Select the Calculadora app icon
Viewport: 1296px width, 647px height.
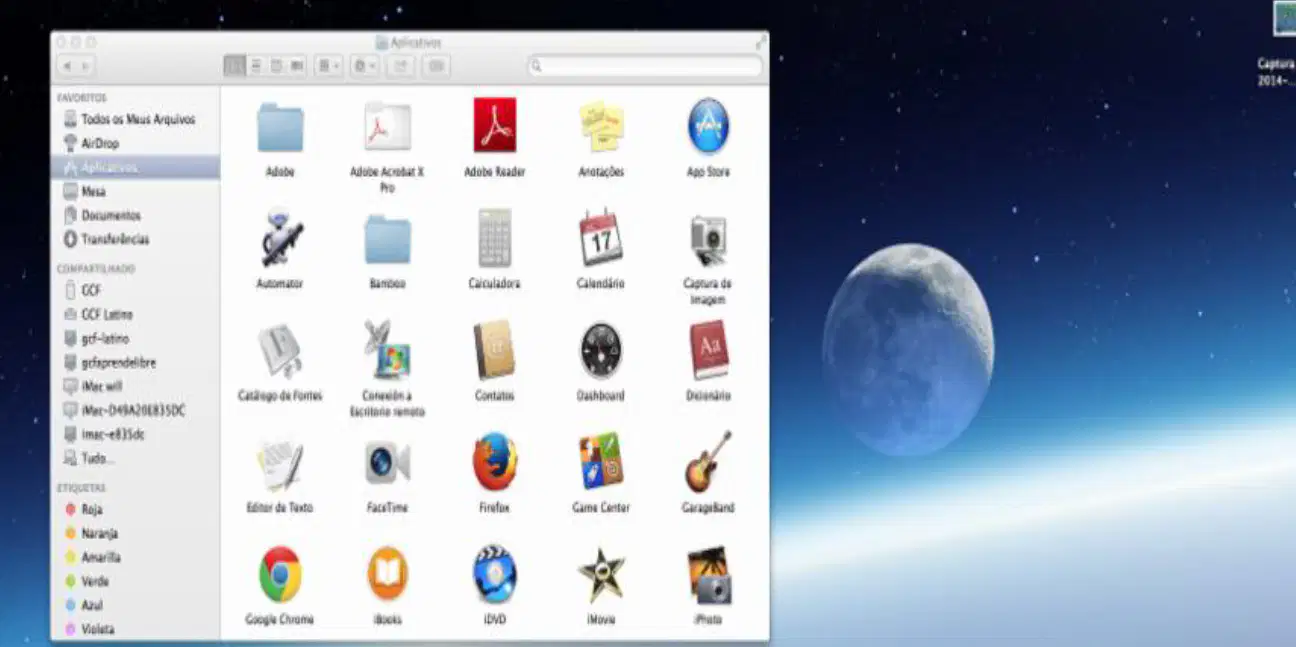tap(494, 238)
